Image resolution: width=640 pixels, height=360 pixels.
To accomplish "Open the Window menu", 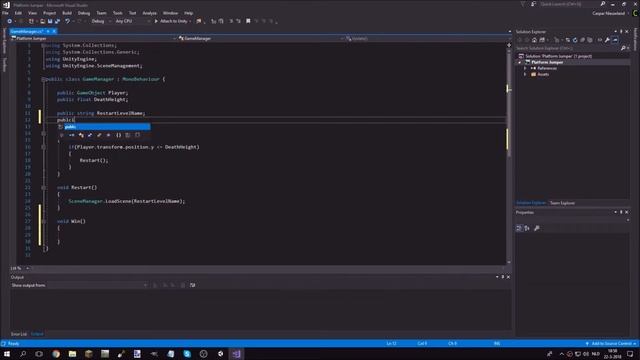I will pos(170,13).
